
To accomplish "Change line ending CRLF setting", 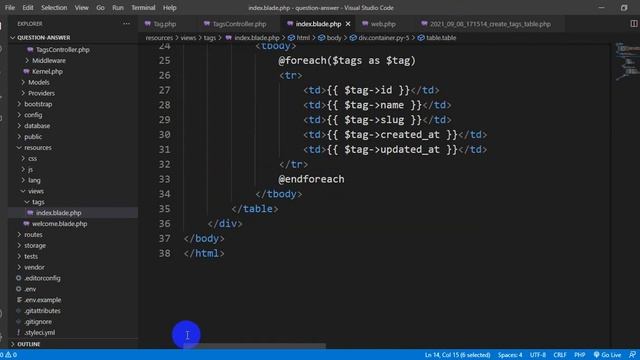I will [560, 355].
